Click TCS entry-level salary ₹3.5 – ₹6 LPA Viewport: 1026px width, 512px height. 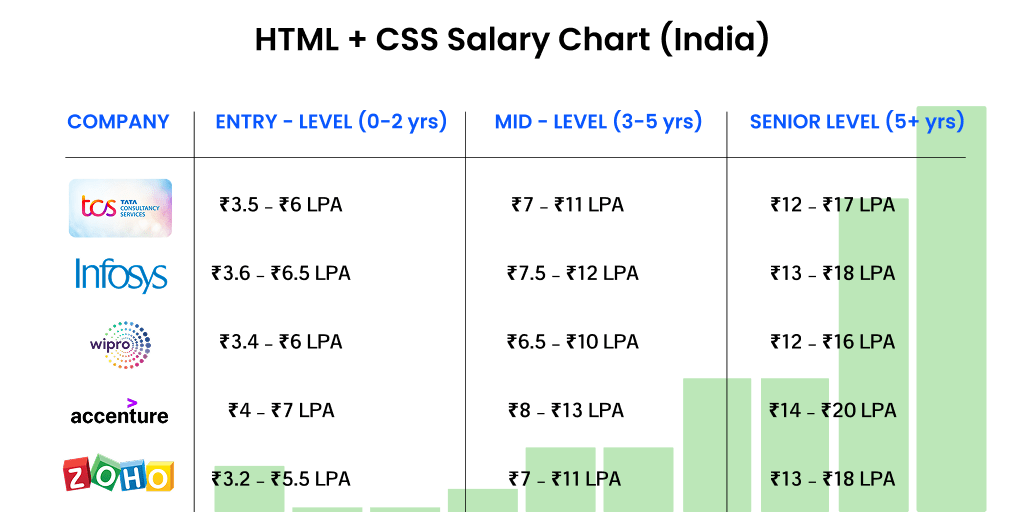281,205
